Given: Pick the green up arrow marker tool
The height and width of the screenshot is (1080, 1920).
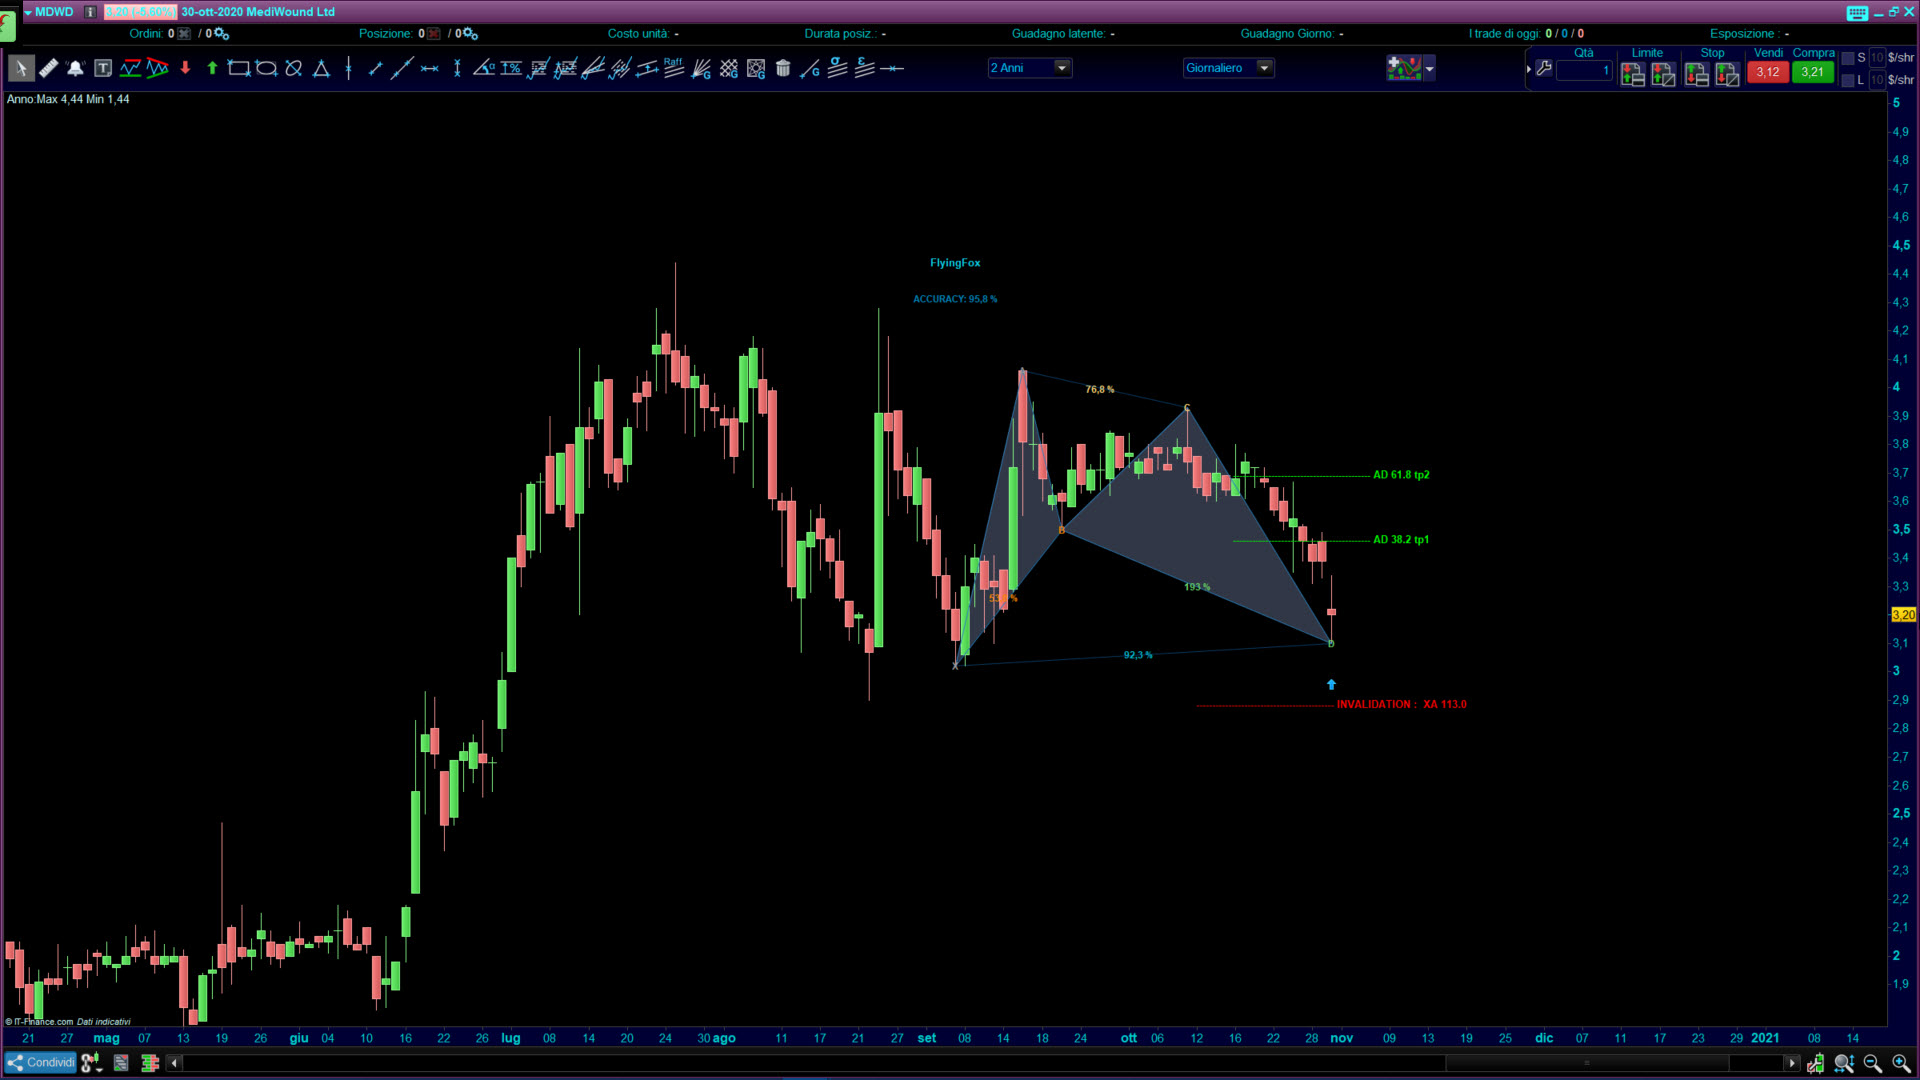Looking at the screenshot, I should pyautogui.click(x=212, y=68).
